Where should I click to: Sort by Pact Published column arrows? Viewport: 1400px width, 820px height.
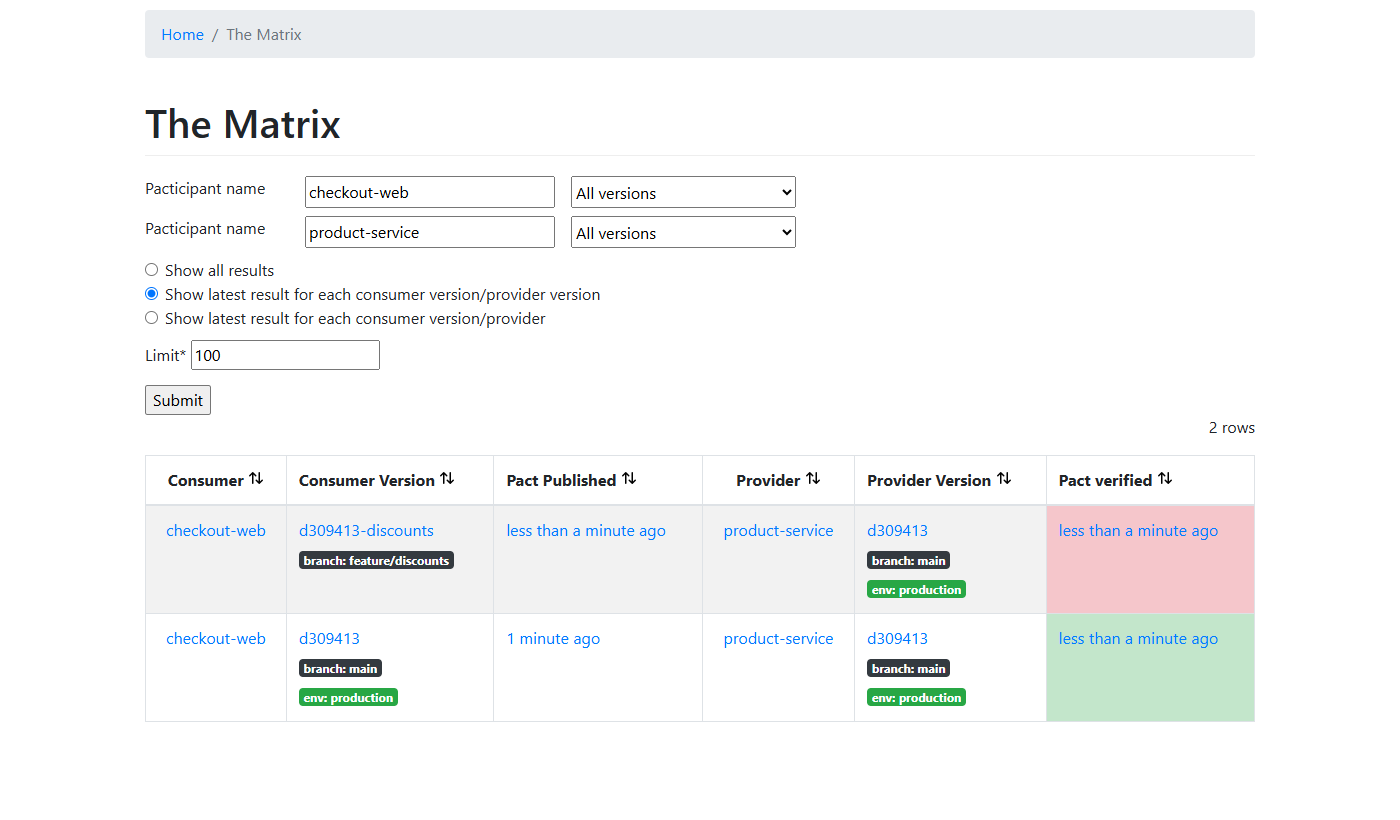pyautogui.click(x=629, y=479)
